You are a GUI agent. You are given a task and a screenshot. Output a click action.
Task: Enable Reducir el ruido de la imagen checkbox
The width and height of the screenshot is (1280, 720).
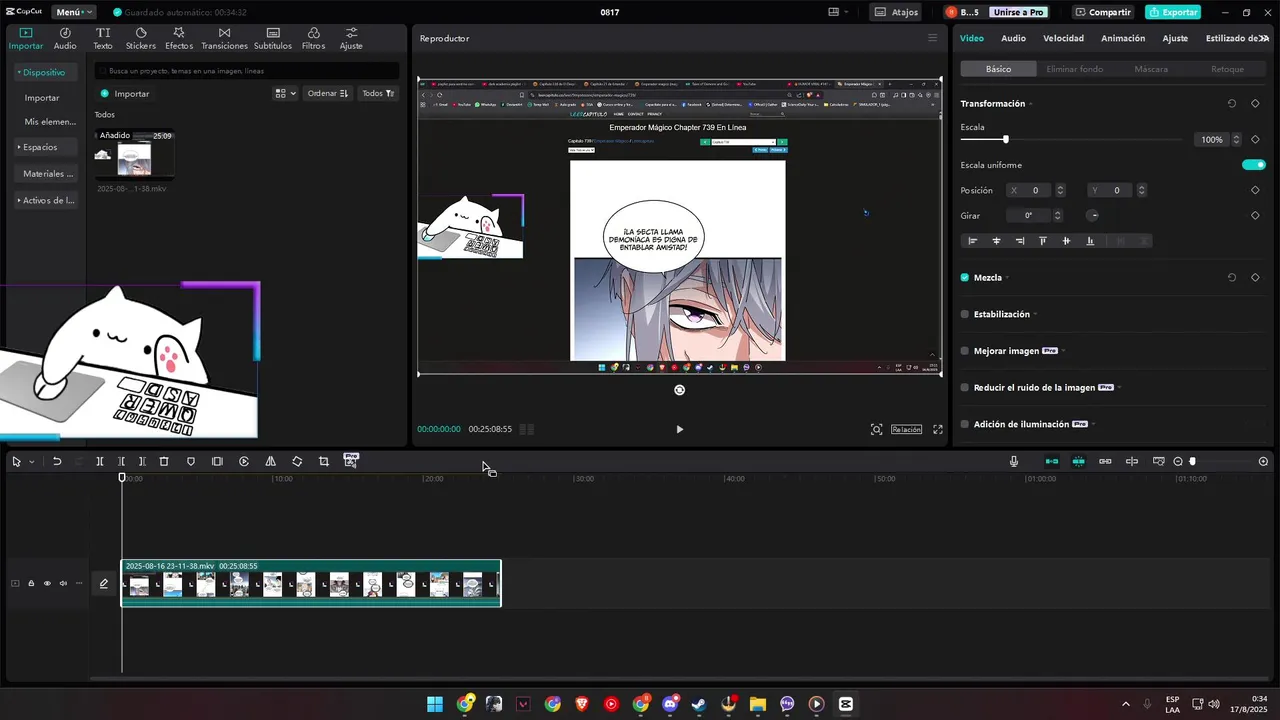[965, 387]
